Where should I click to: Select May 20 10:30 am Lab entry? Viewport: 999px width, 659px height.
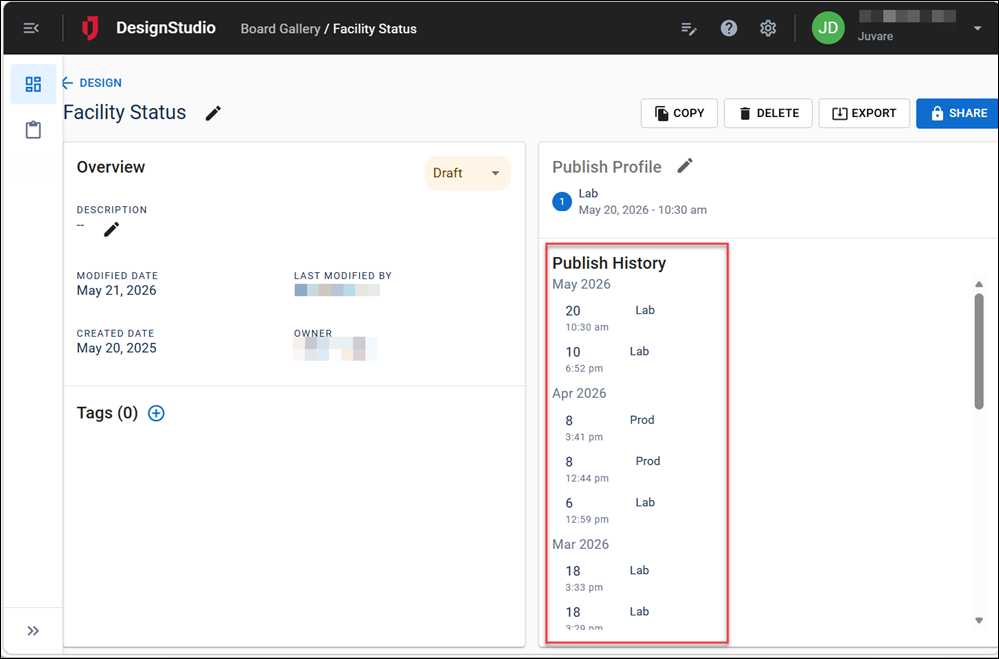coord(612,317)
